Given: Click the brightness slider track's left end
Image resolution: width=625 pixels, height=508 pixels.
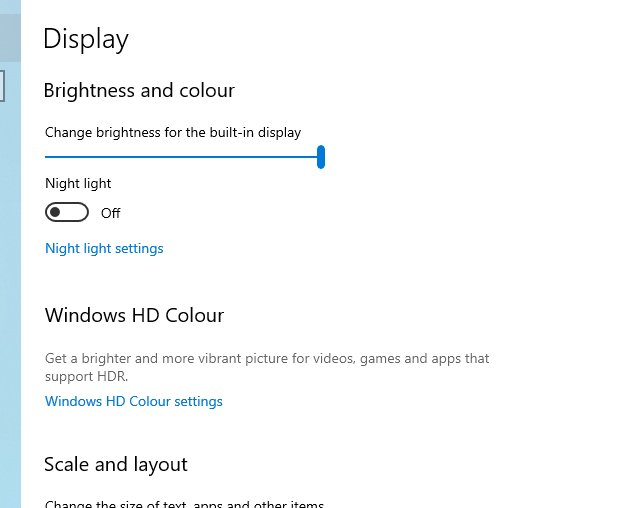Looking at the screenshot, I should [48, 157].
